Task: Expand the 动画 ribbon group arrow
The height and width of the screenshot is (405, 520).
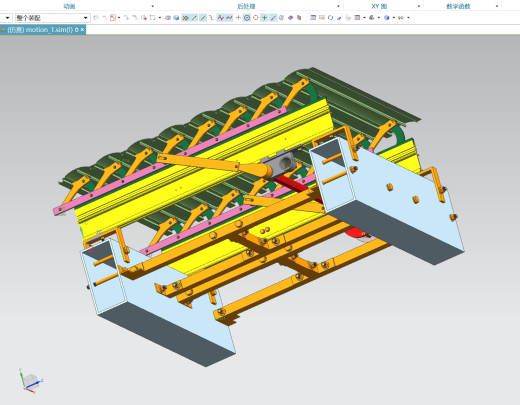Action: [x=153, y=6]
